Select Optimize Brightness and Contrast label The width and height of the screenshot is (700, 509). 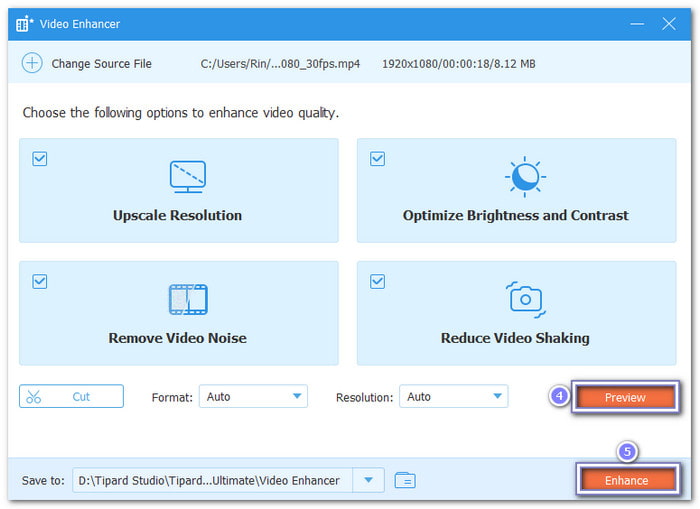(516, 215)
